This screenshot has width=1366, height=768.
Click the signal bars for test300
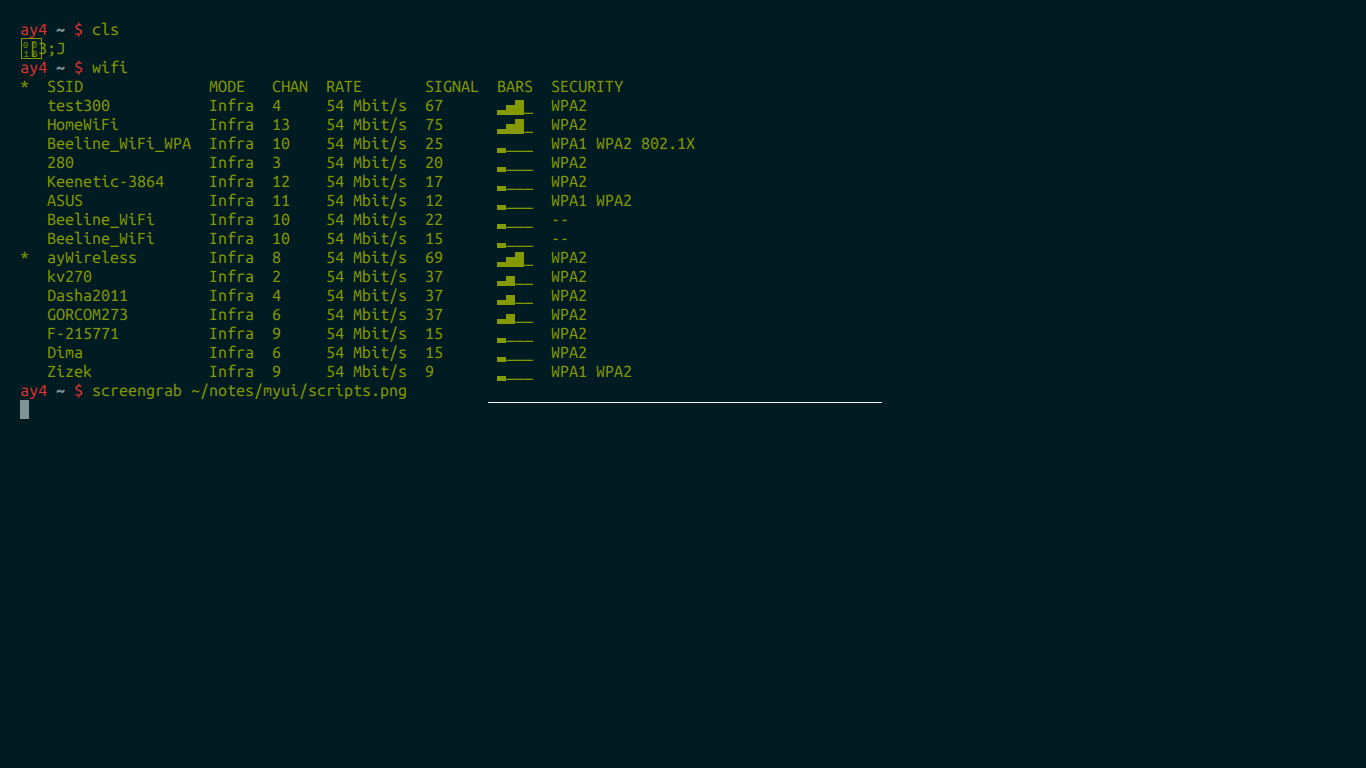[514, 107]
